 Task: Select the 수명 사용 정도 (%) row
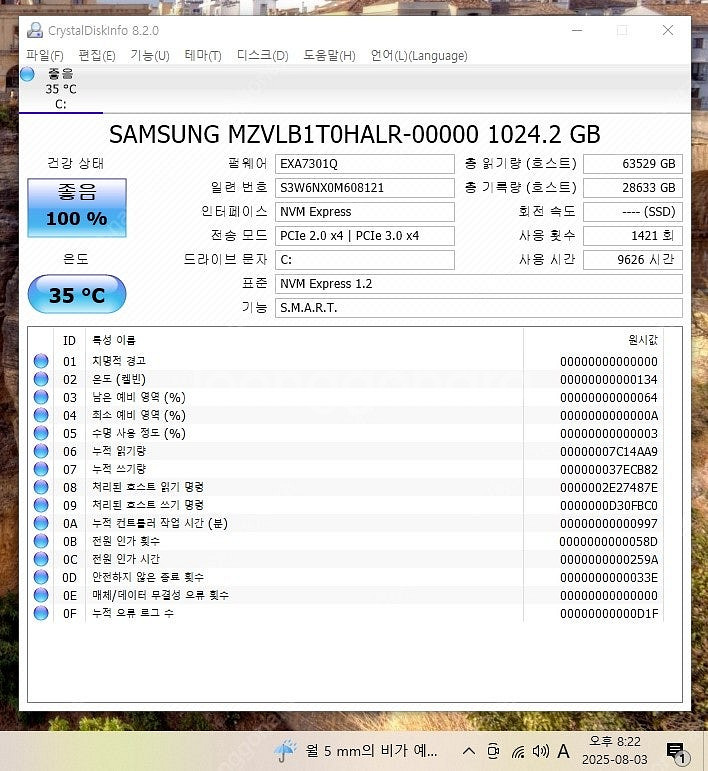346,433
